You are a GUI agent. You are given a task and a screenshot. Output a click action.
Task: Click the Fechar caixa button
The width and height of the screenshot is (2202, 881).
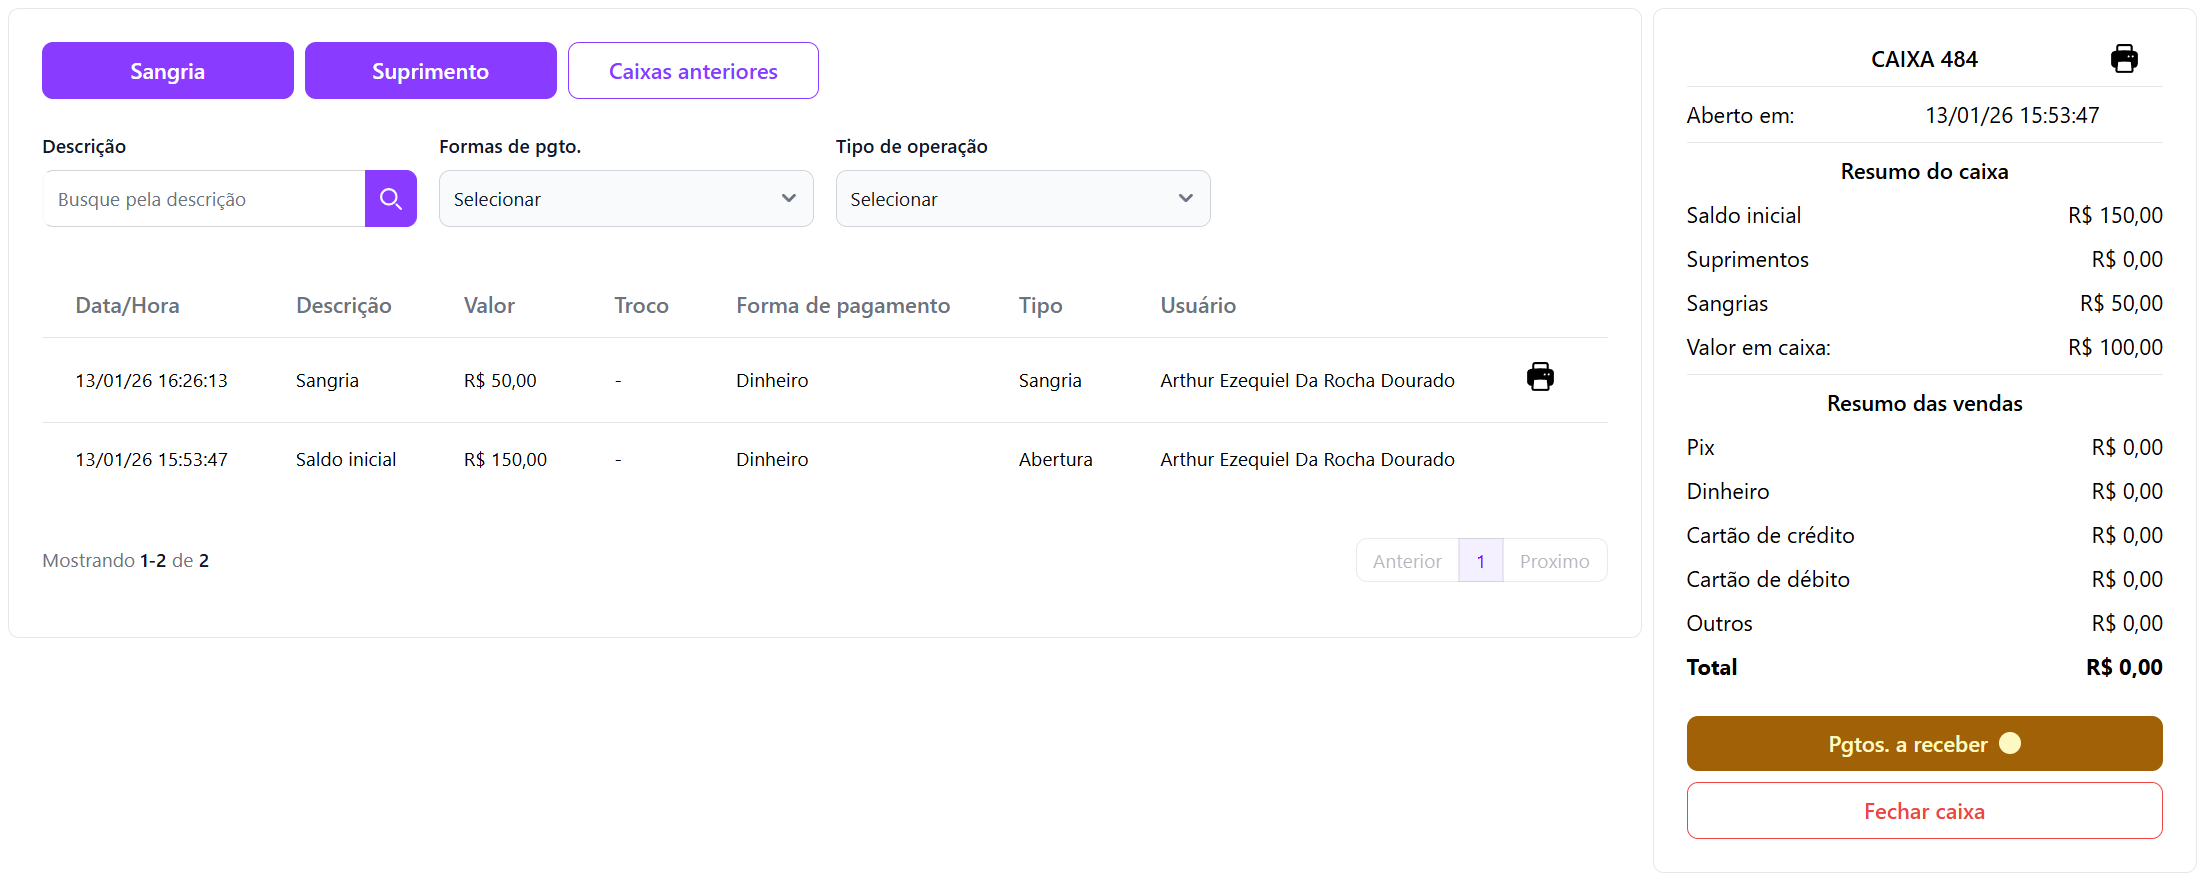click(1923, 811)
